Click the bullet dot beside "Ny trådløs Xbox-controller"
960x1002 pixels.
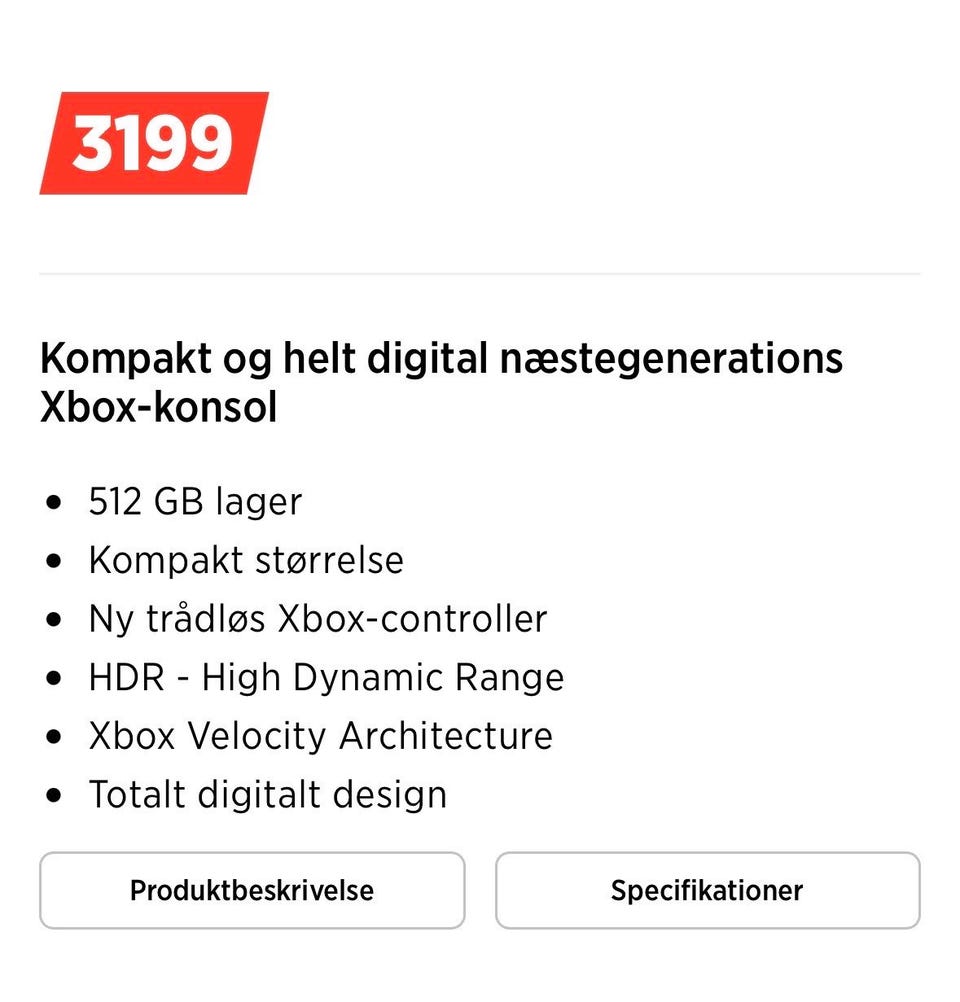(54, 620)
